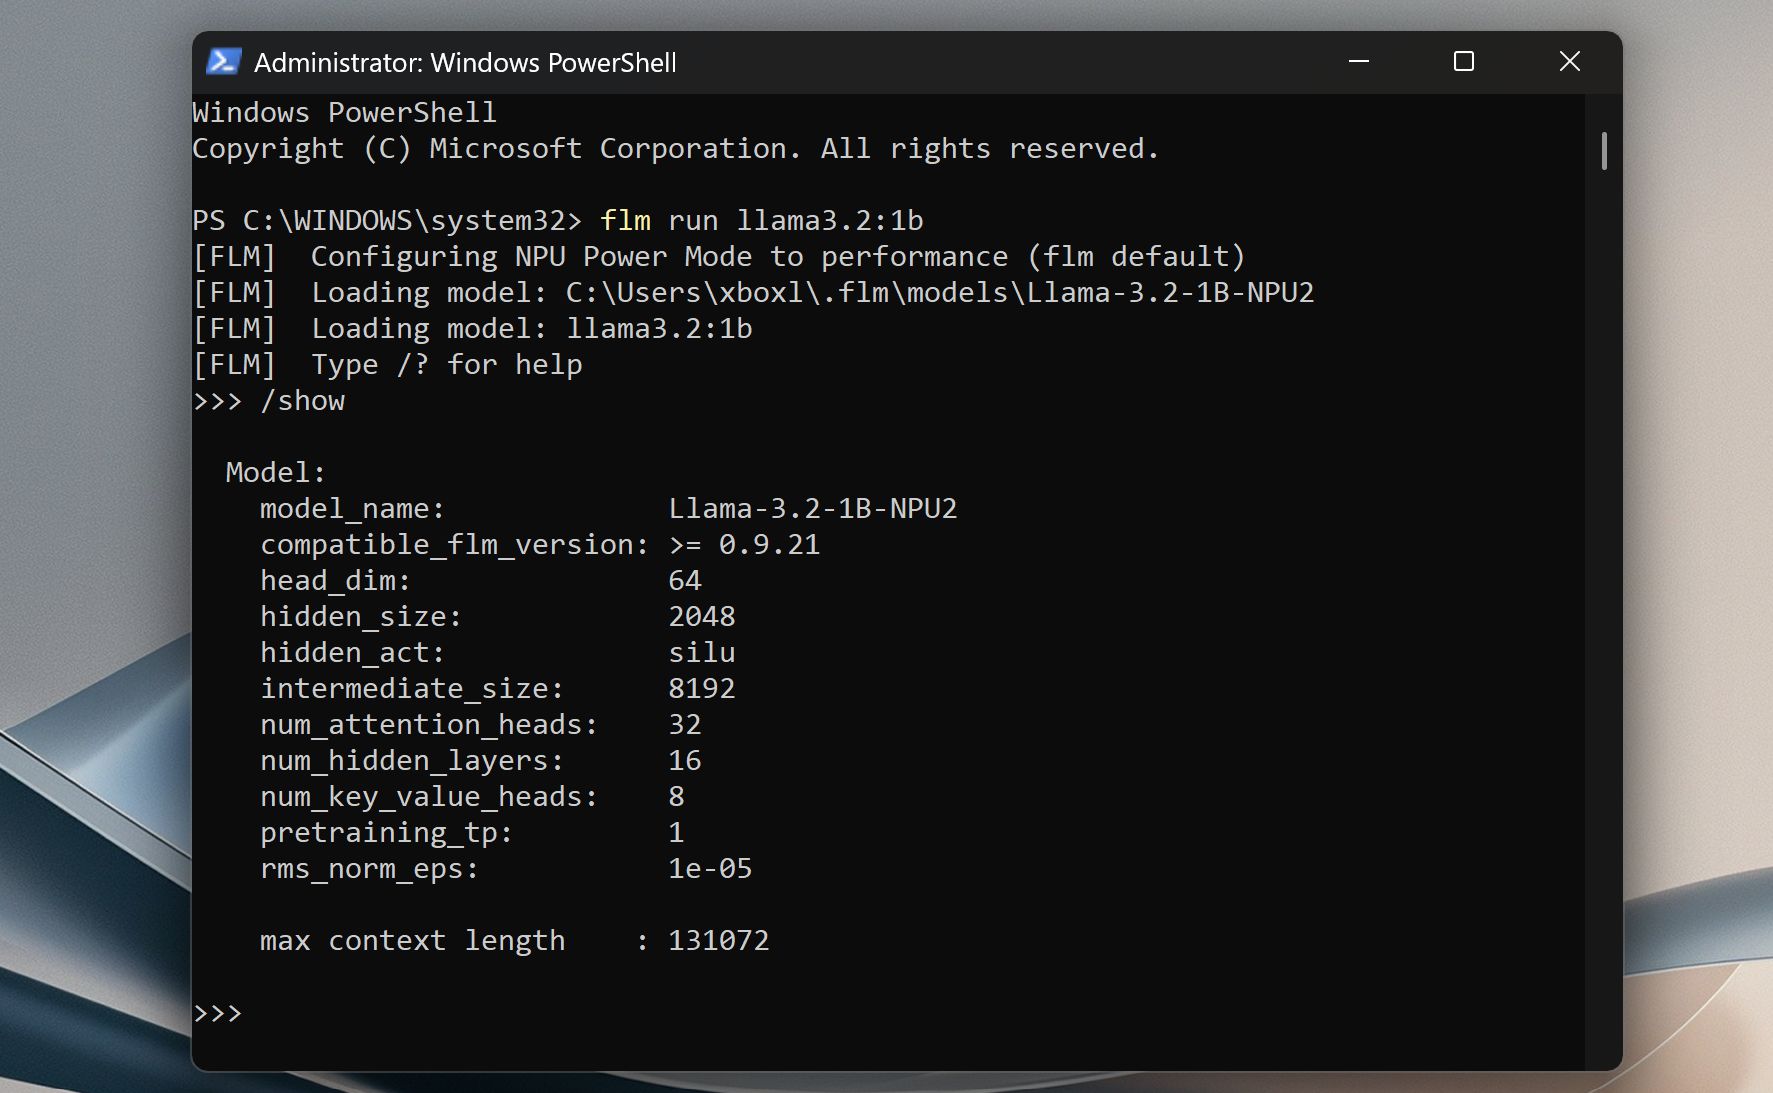Click hidden_act value silu
The width and height of the screenshot is (1773, 1093).
click(702, 653)
